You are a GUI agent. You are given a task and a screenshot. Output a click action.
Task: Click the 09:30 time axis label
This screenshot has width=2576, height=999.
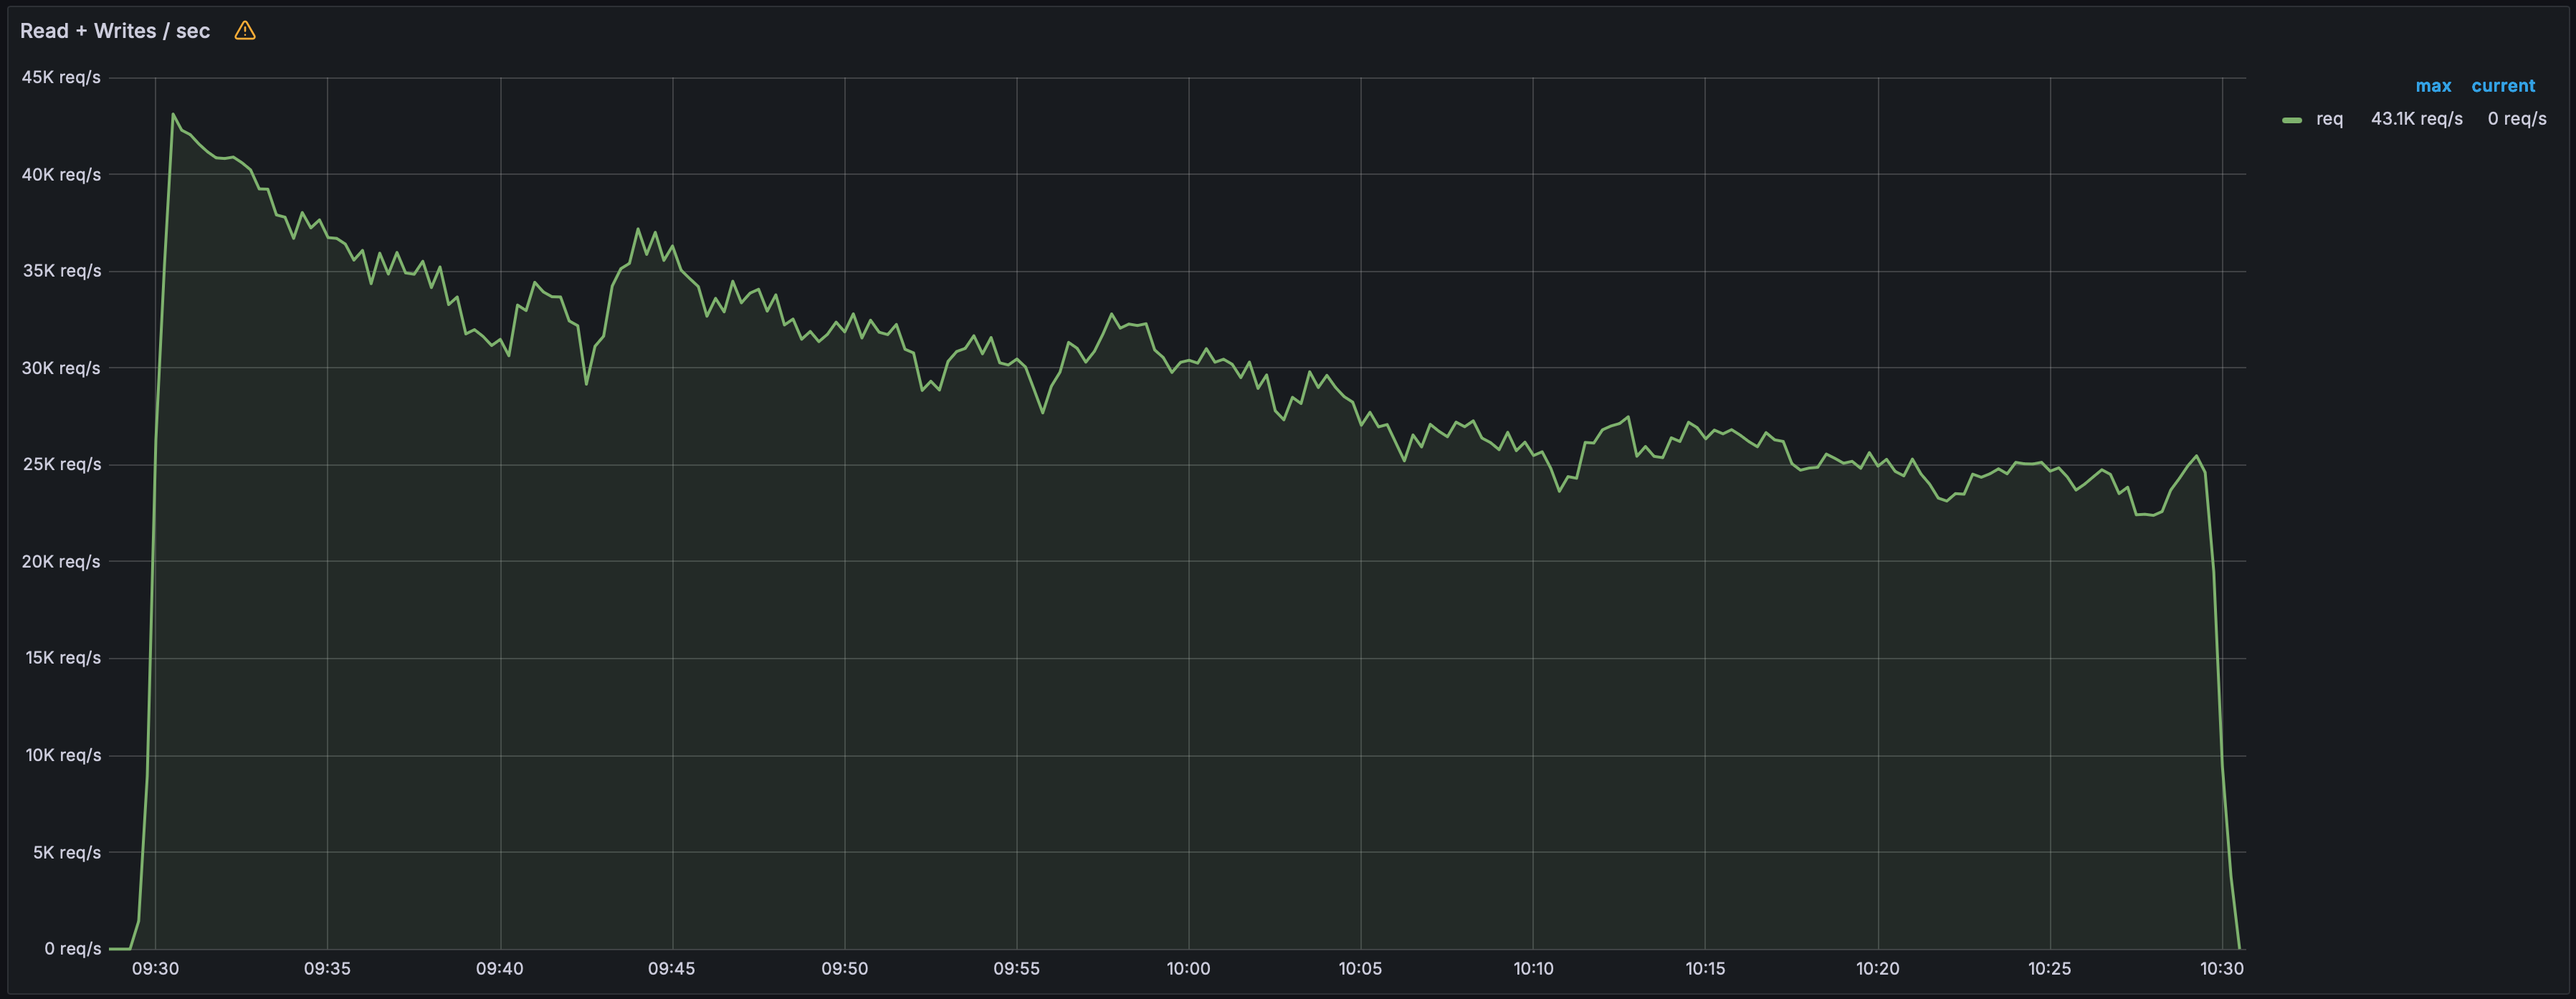(x=155, y=968)
